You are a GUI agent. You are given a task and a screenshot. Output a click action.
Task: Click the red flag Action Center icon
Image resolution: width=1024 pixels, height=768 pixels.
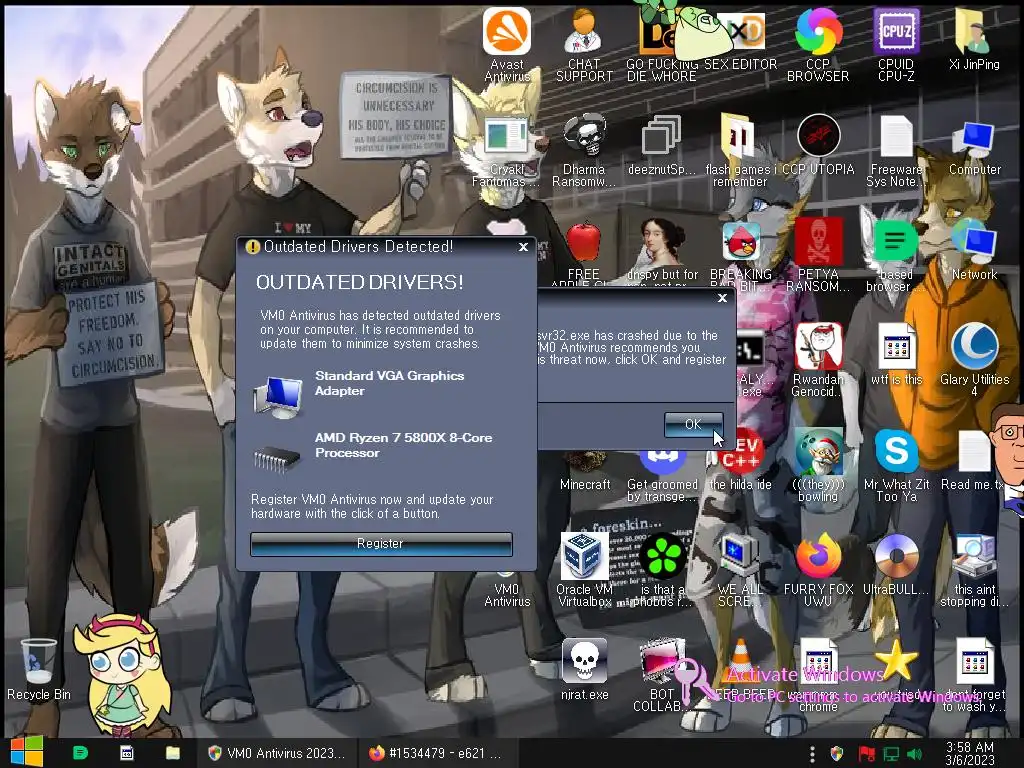[867, 754]
